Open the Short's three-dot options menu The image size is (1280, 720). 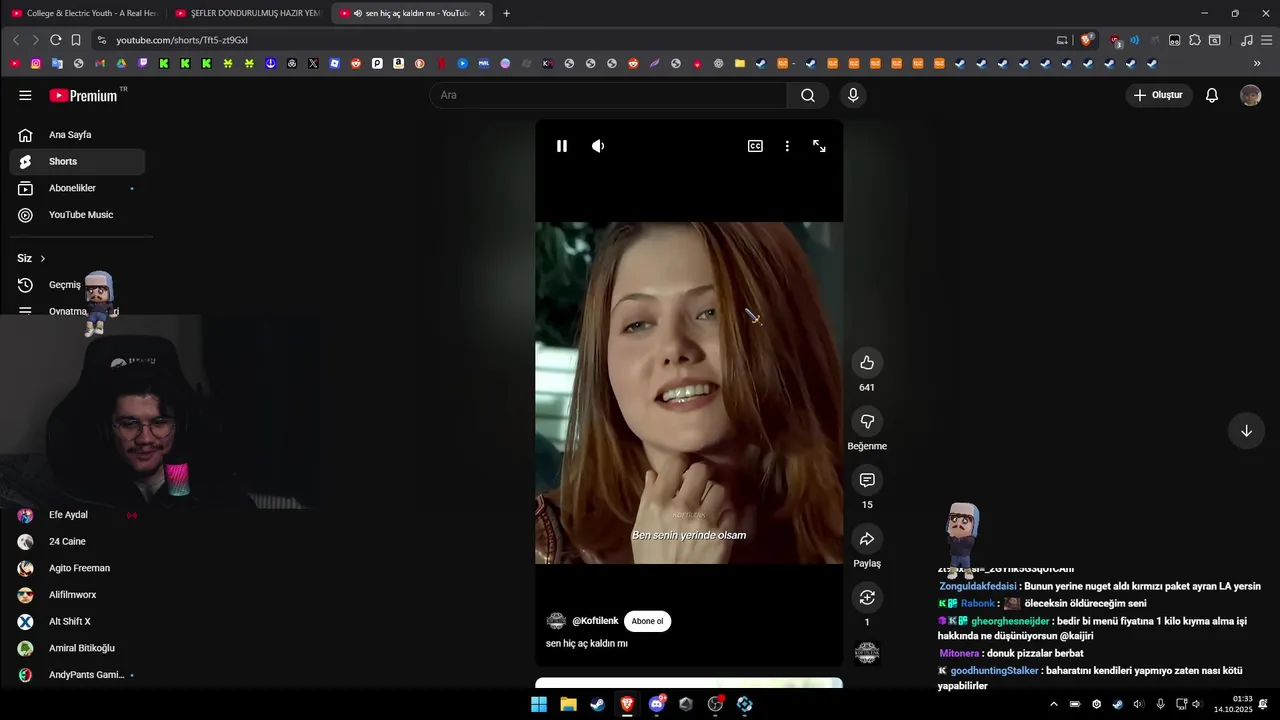pyautogui.click(x=787, y=146)
